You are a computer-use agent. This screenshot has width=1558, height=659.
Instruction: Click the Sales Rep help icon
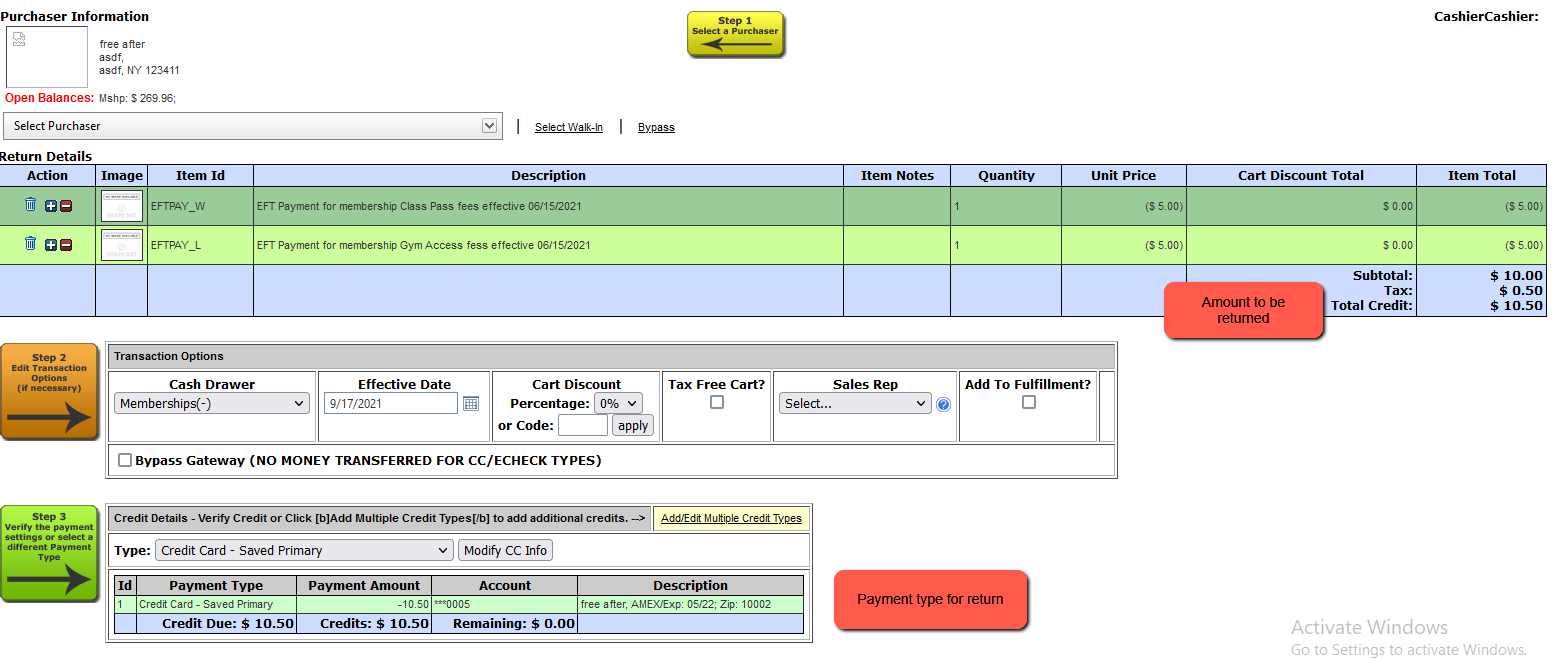click(x=943, y=405)
